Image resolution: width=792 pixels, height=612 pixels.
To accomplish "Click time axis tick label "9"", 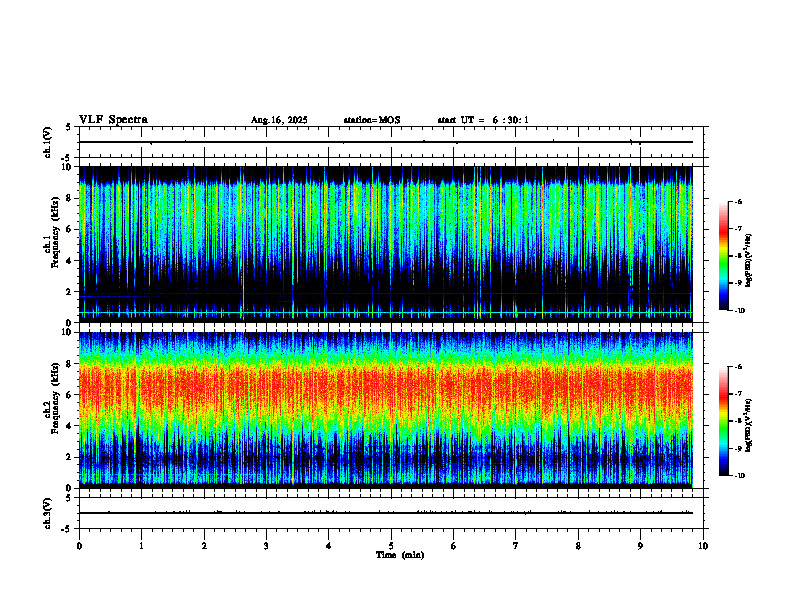I will 640,546.
